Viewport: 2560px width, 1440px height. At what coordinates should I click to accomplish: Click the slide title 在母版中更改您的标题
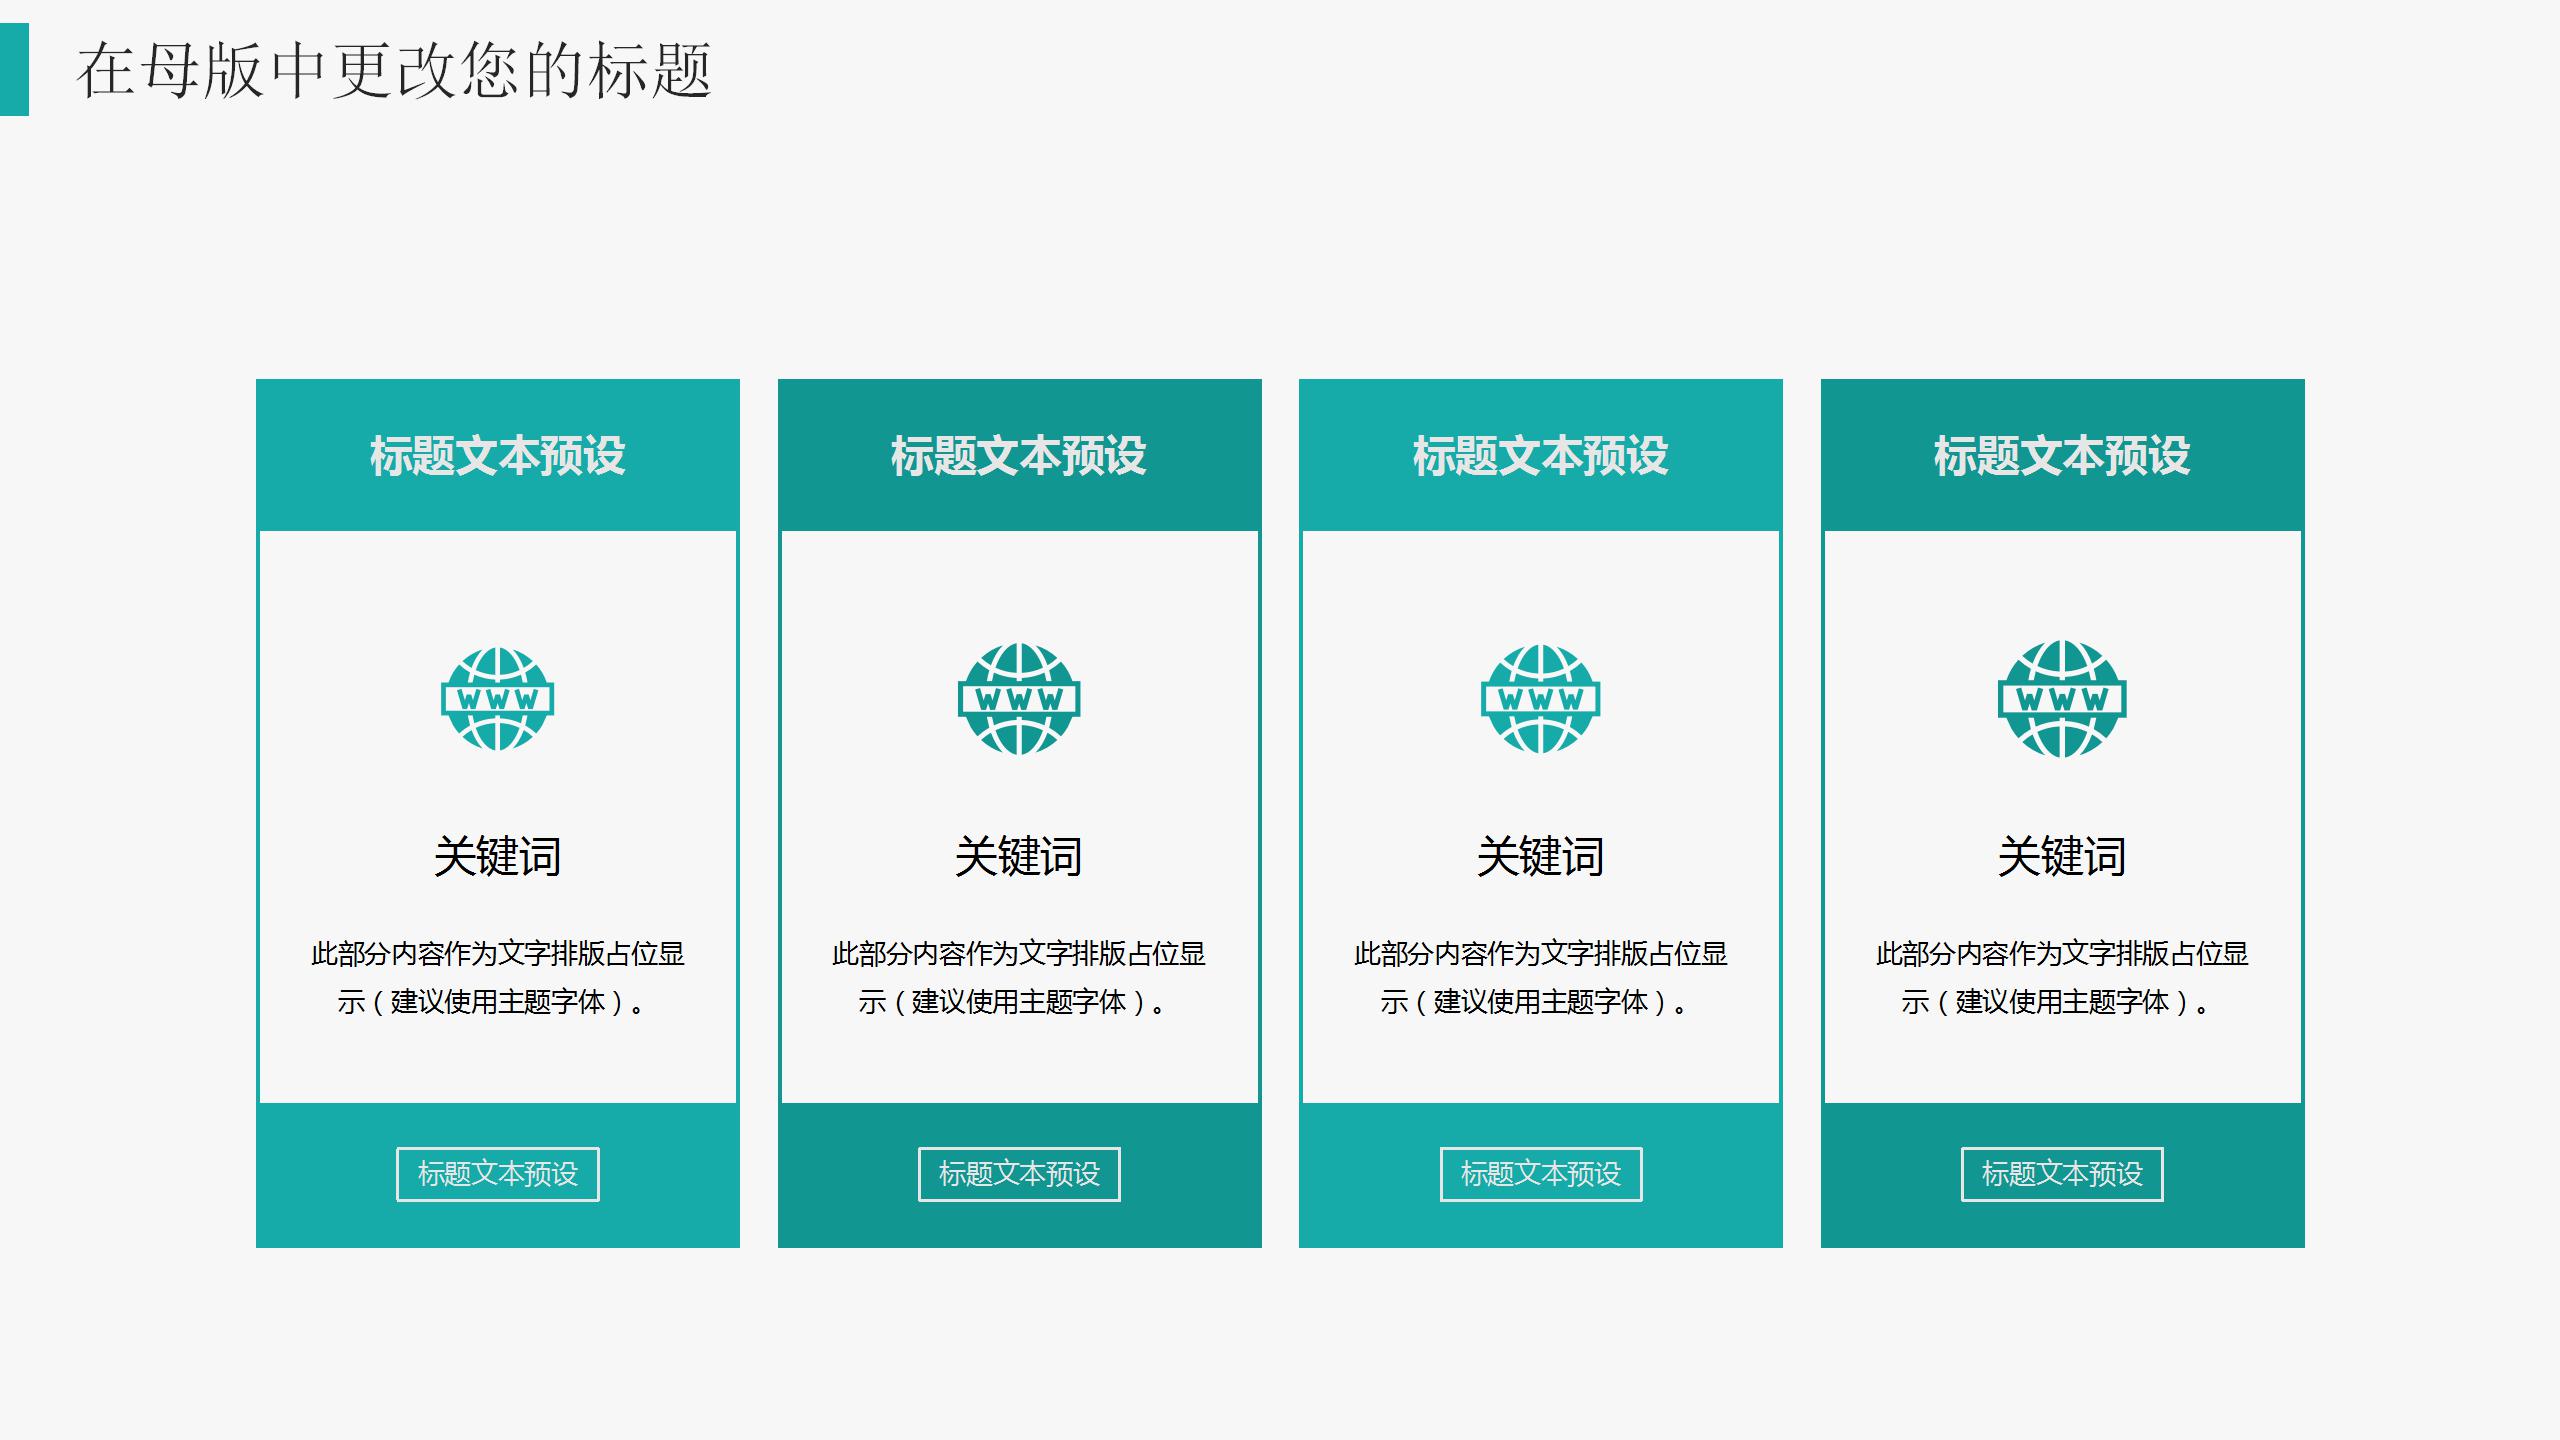click(394, 71)
